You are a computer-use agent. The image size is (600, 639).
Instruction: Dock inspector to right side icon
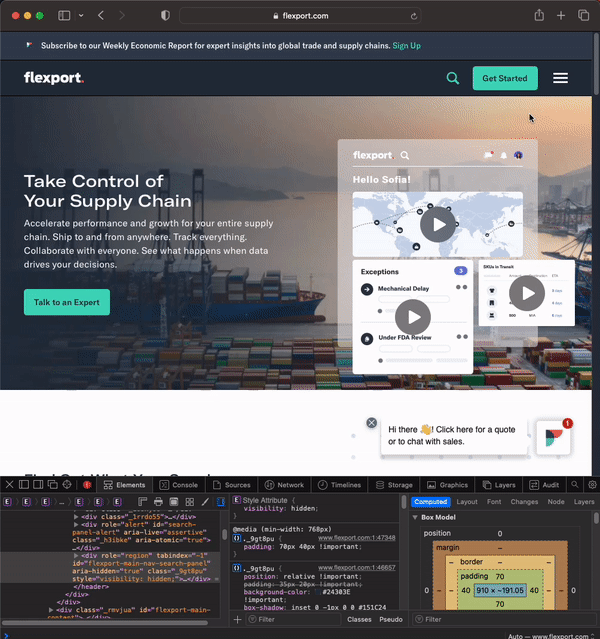(x=38, y=485)
